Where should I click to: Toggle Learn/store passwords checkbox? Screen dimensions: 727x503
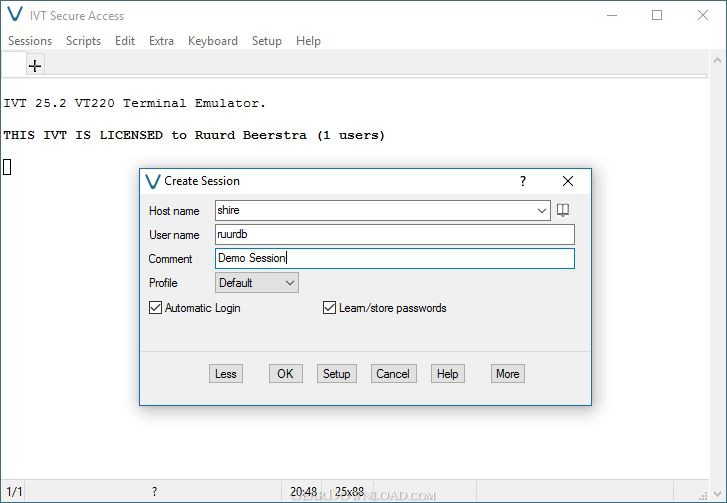329,308
